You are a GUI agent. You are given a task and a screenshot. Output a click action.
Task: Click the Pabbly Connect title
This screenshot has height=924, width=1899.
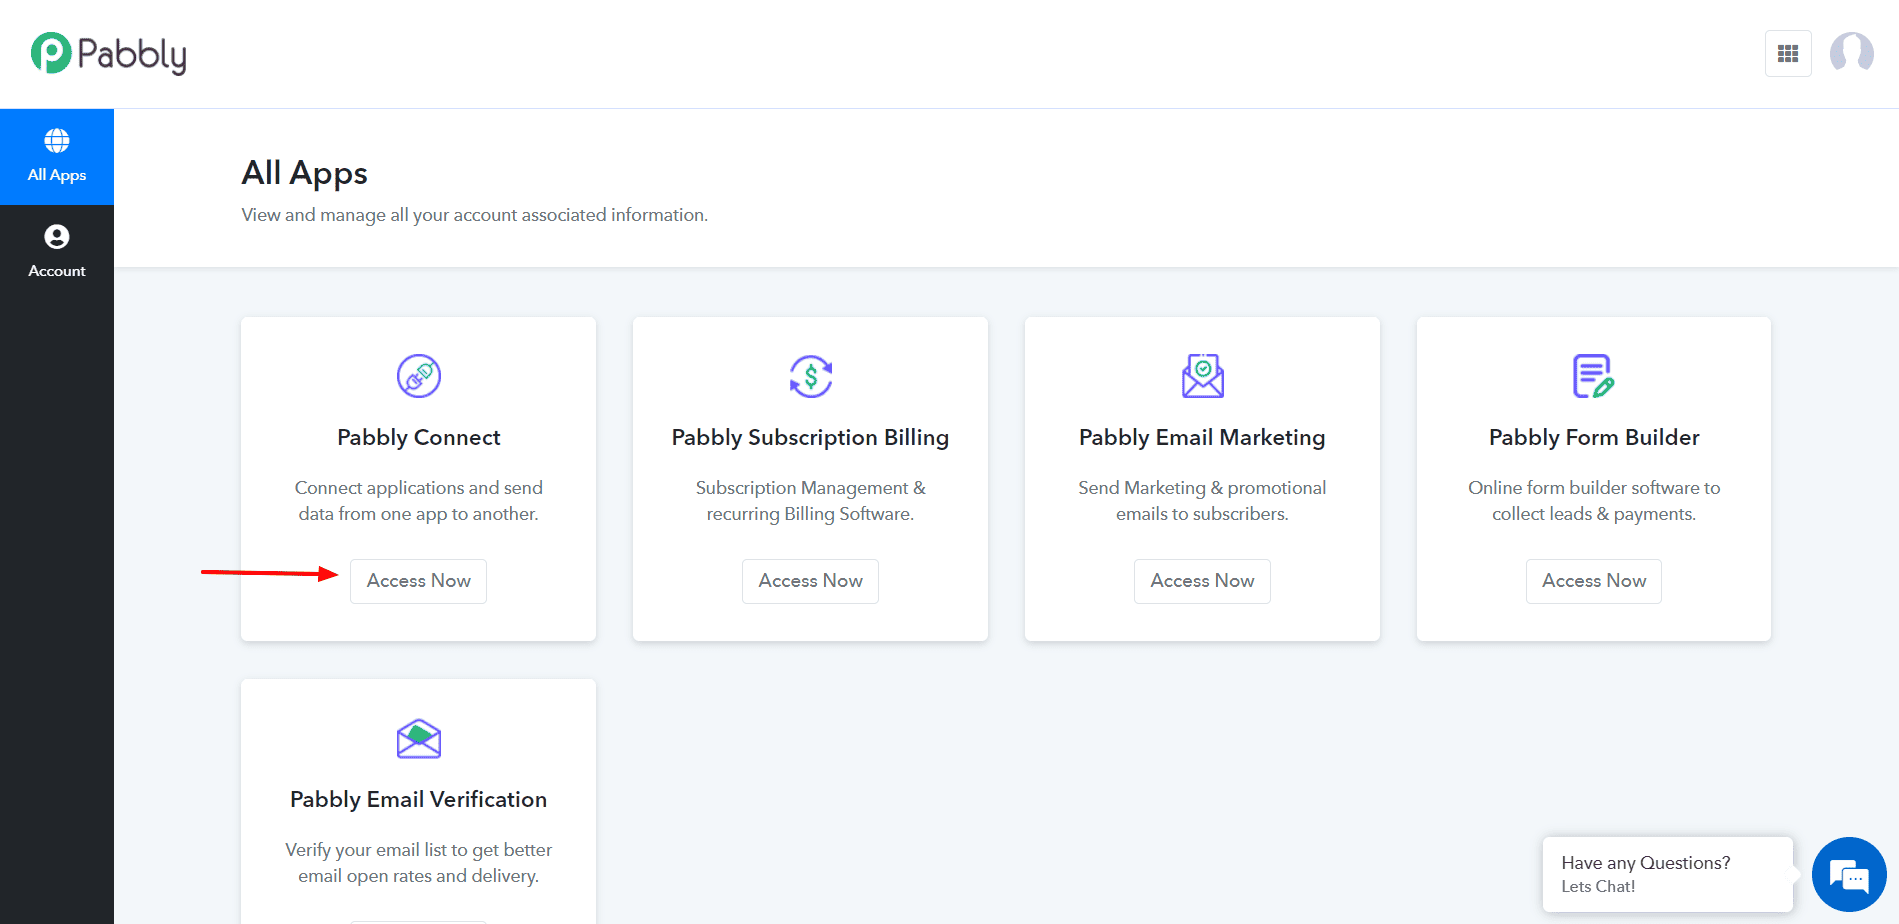419,437
